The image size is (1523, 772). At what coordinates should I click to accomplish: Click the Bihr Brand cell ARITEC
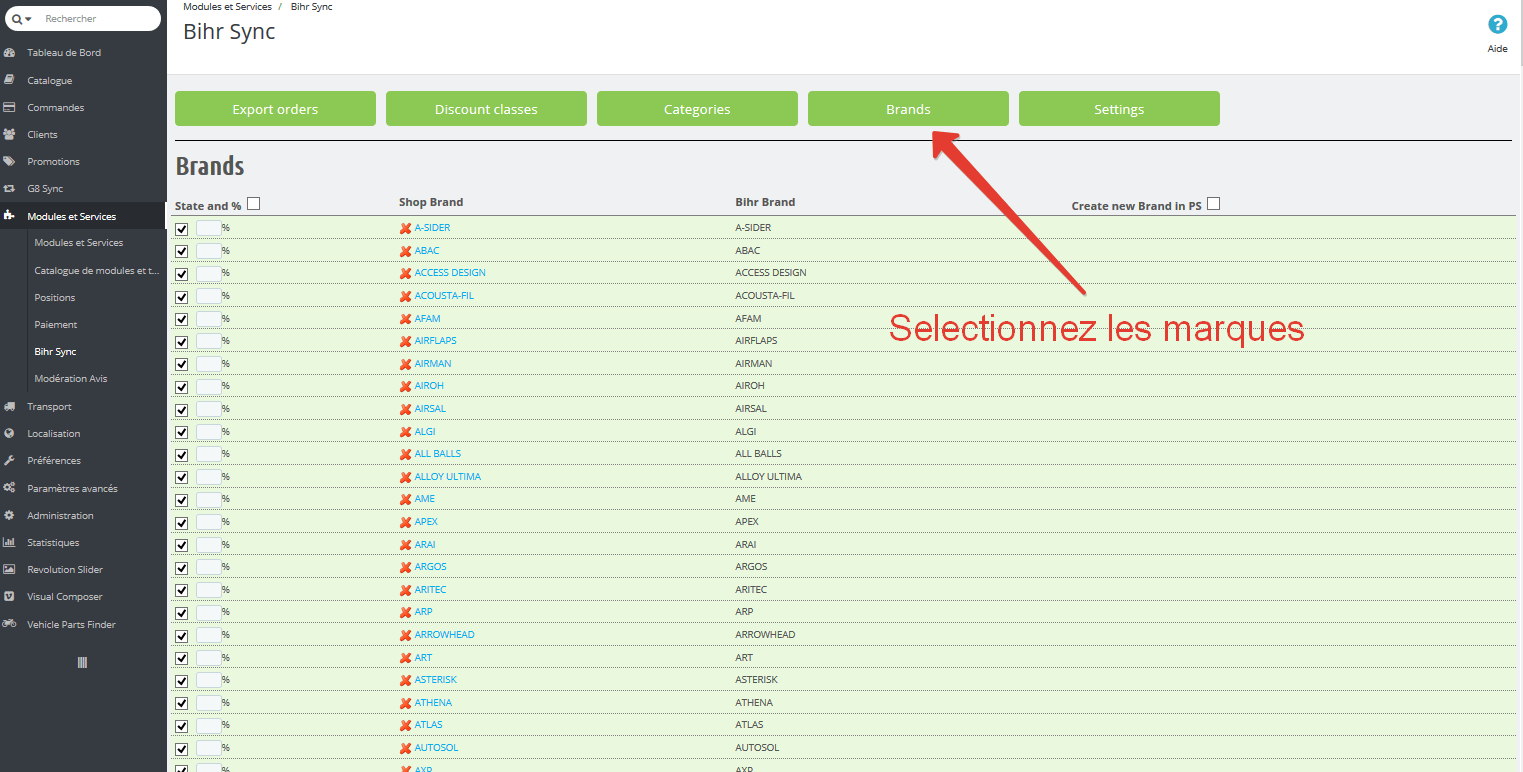751,590
